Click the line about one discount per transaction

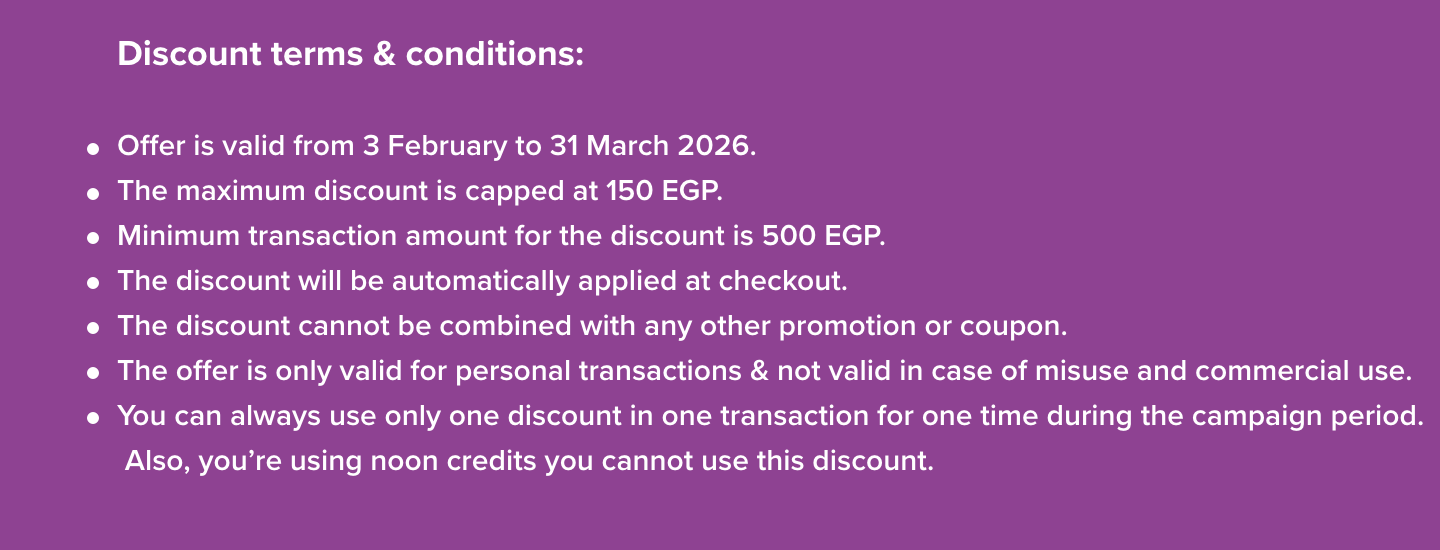pyautogui.click(x=770, y=416)
